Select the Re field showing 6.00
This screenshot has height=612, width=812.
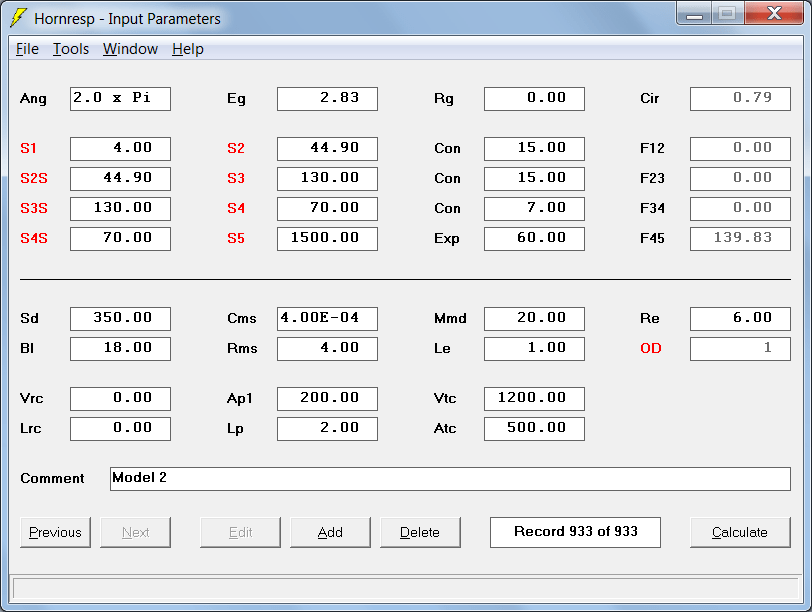tap(741, 319)
